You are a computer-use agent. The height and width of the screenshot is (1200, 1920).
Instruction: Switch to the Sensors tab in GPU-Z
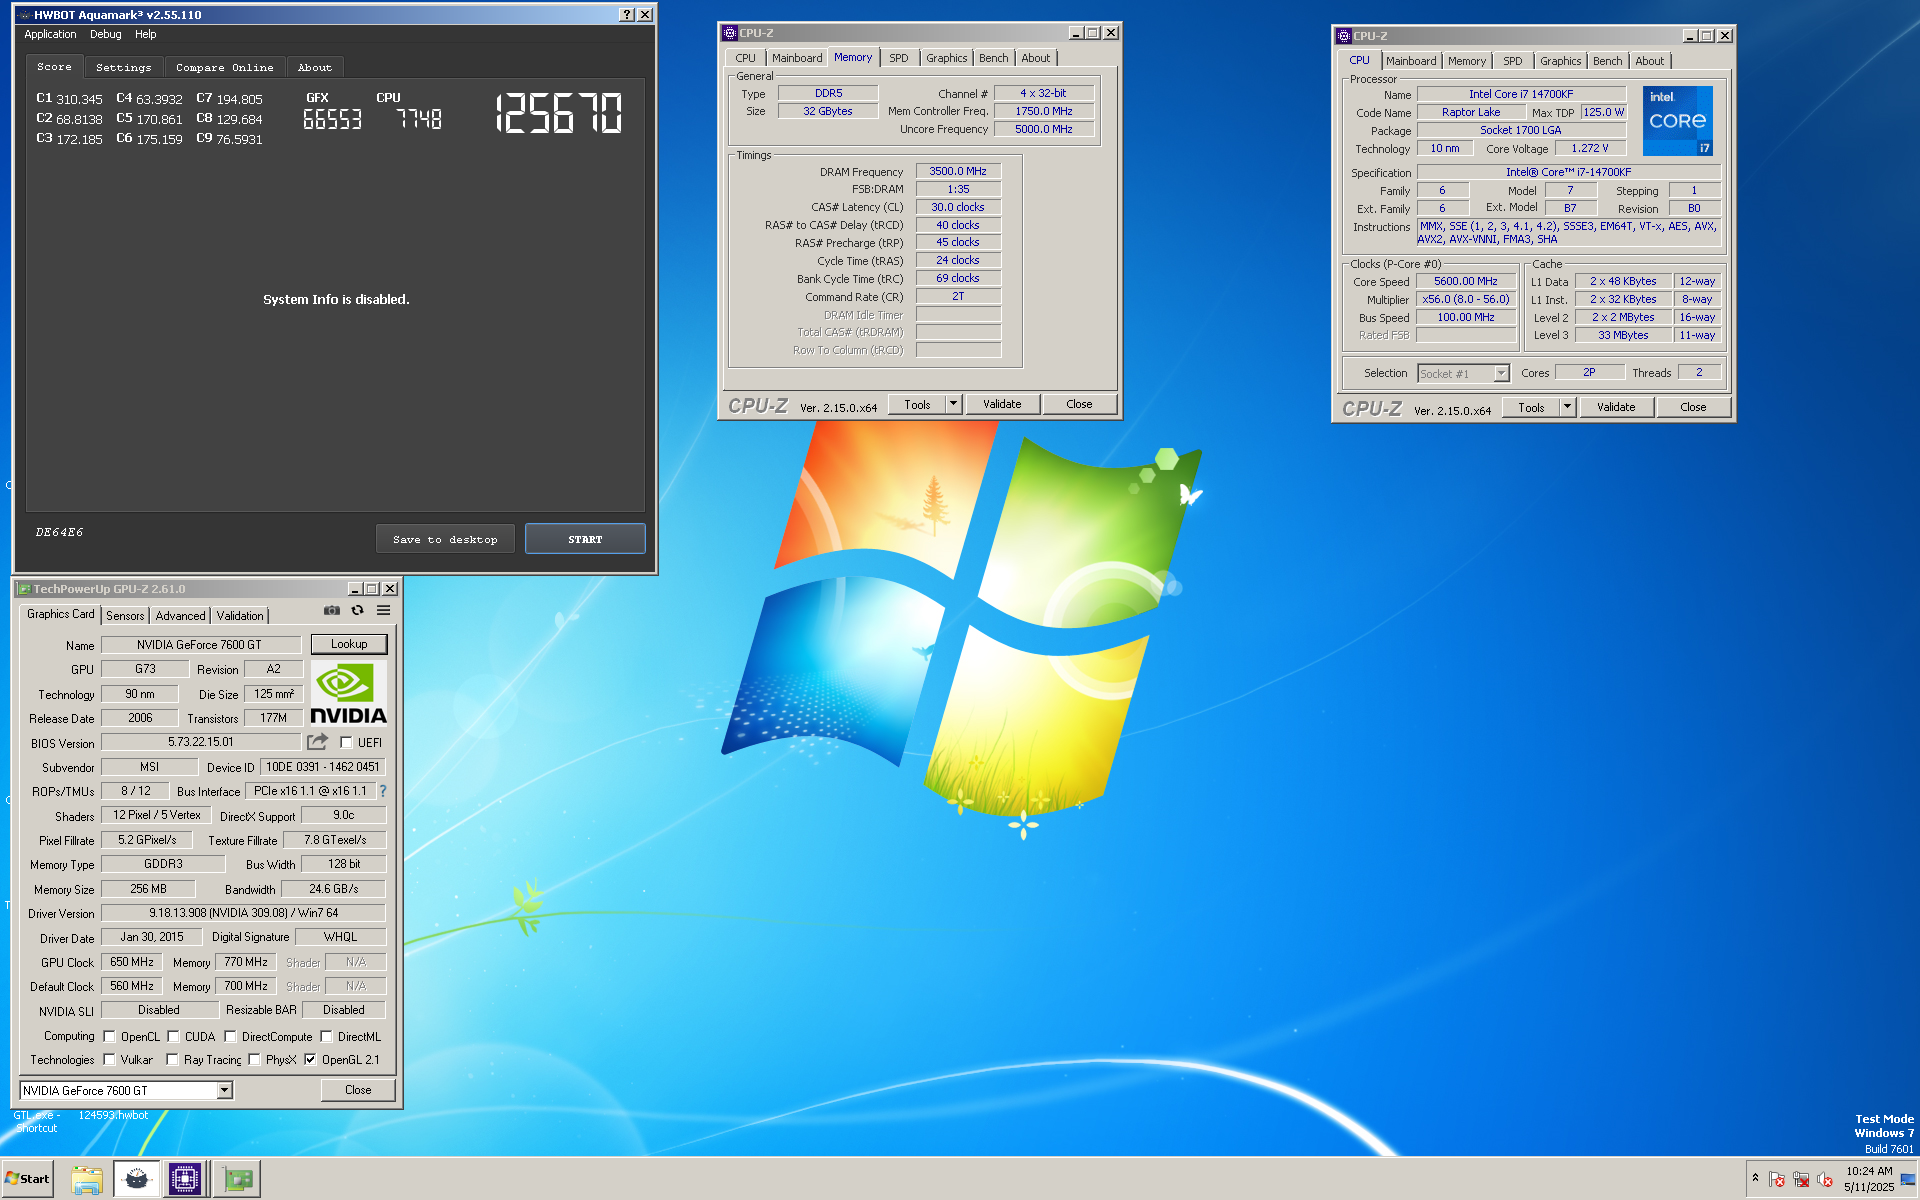(x=125, y=616)
